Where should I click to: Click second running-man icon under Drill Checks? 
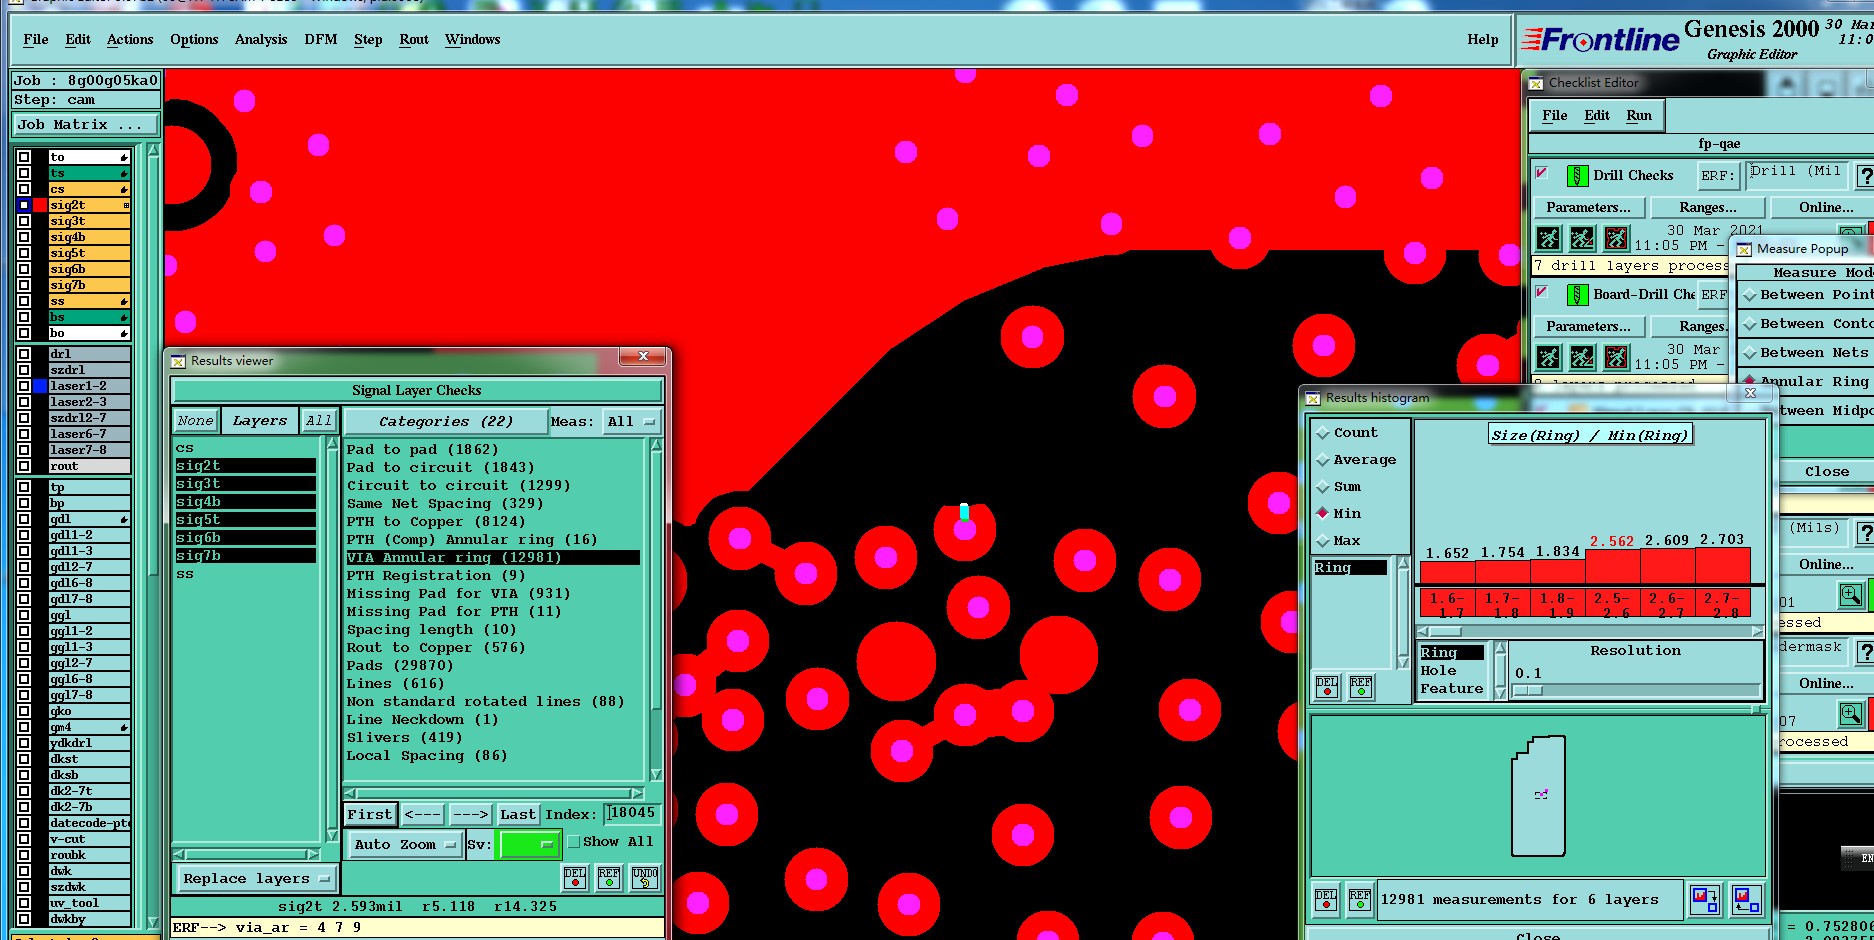(1582, 238)
